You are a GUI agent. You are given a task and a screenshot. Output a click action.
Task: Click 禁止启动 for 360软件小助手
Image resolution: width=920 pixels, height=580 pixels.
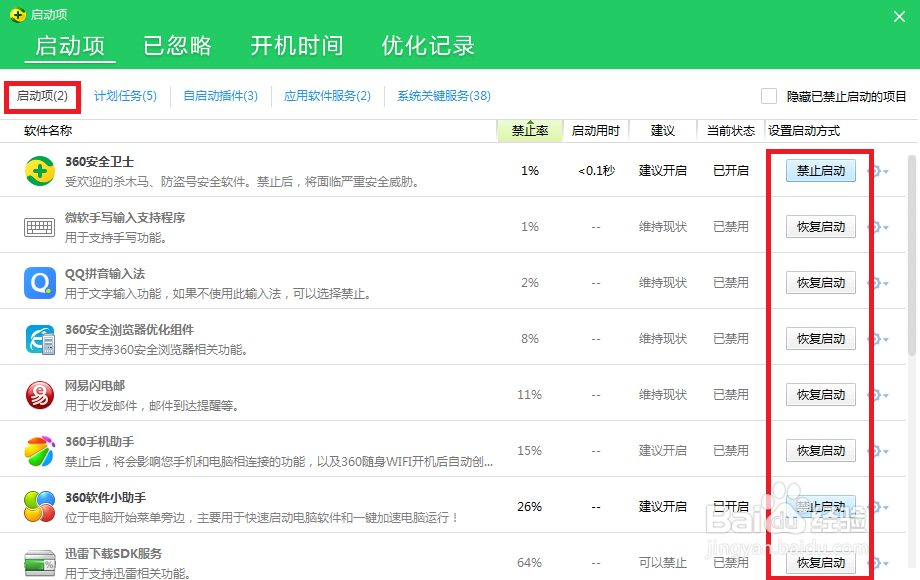[821, 507]
